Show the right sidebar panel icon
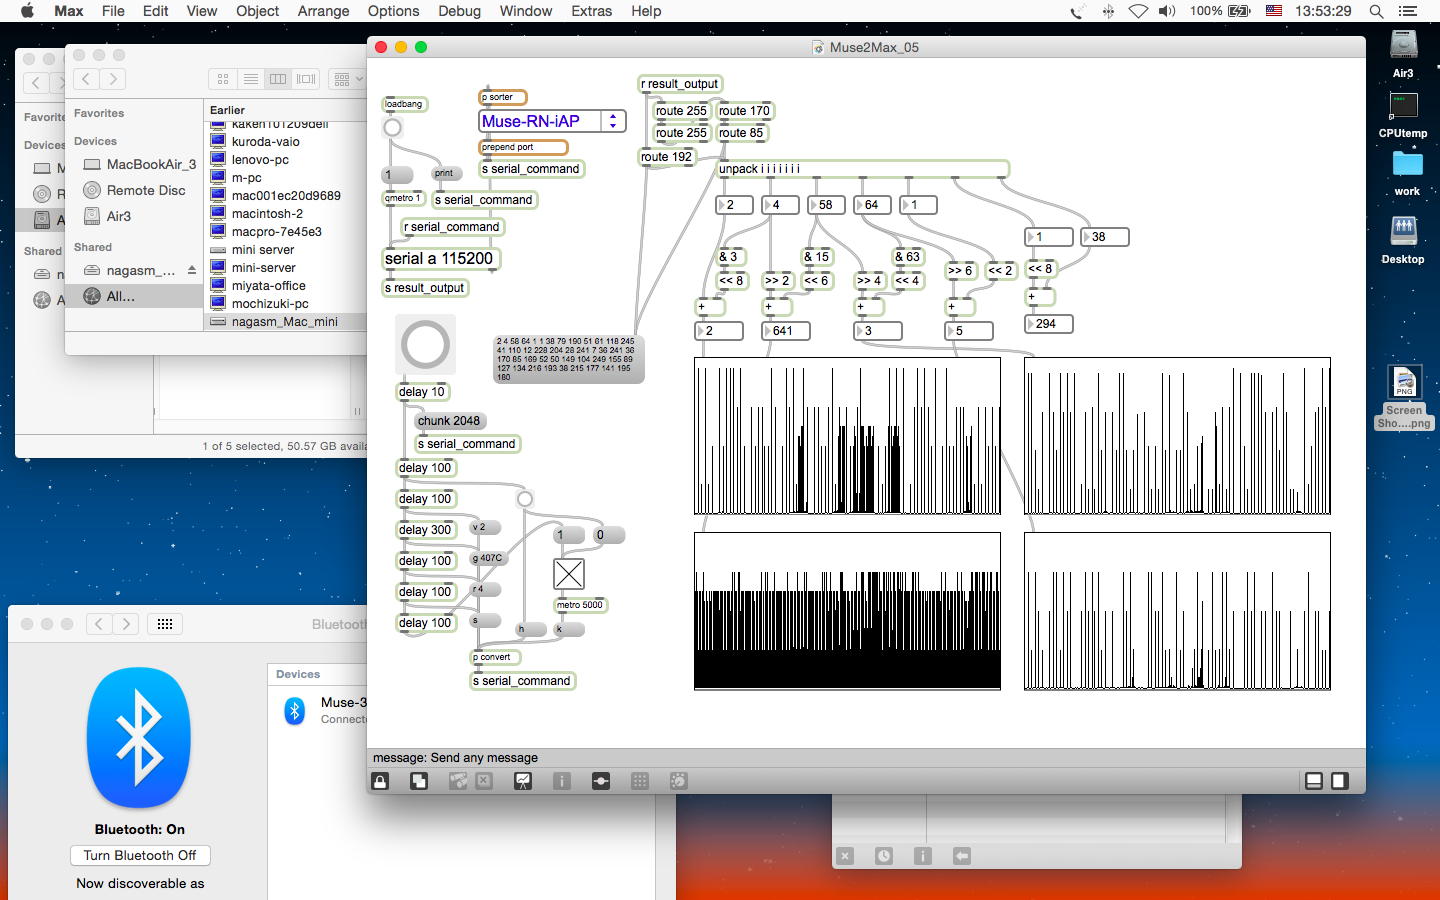 (1340, 781)
